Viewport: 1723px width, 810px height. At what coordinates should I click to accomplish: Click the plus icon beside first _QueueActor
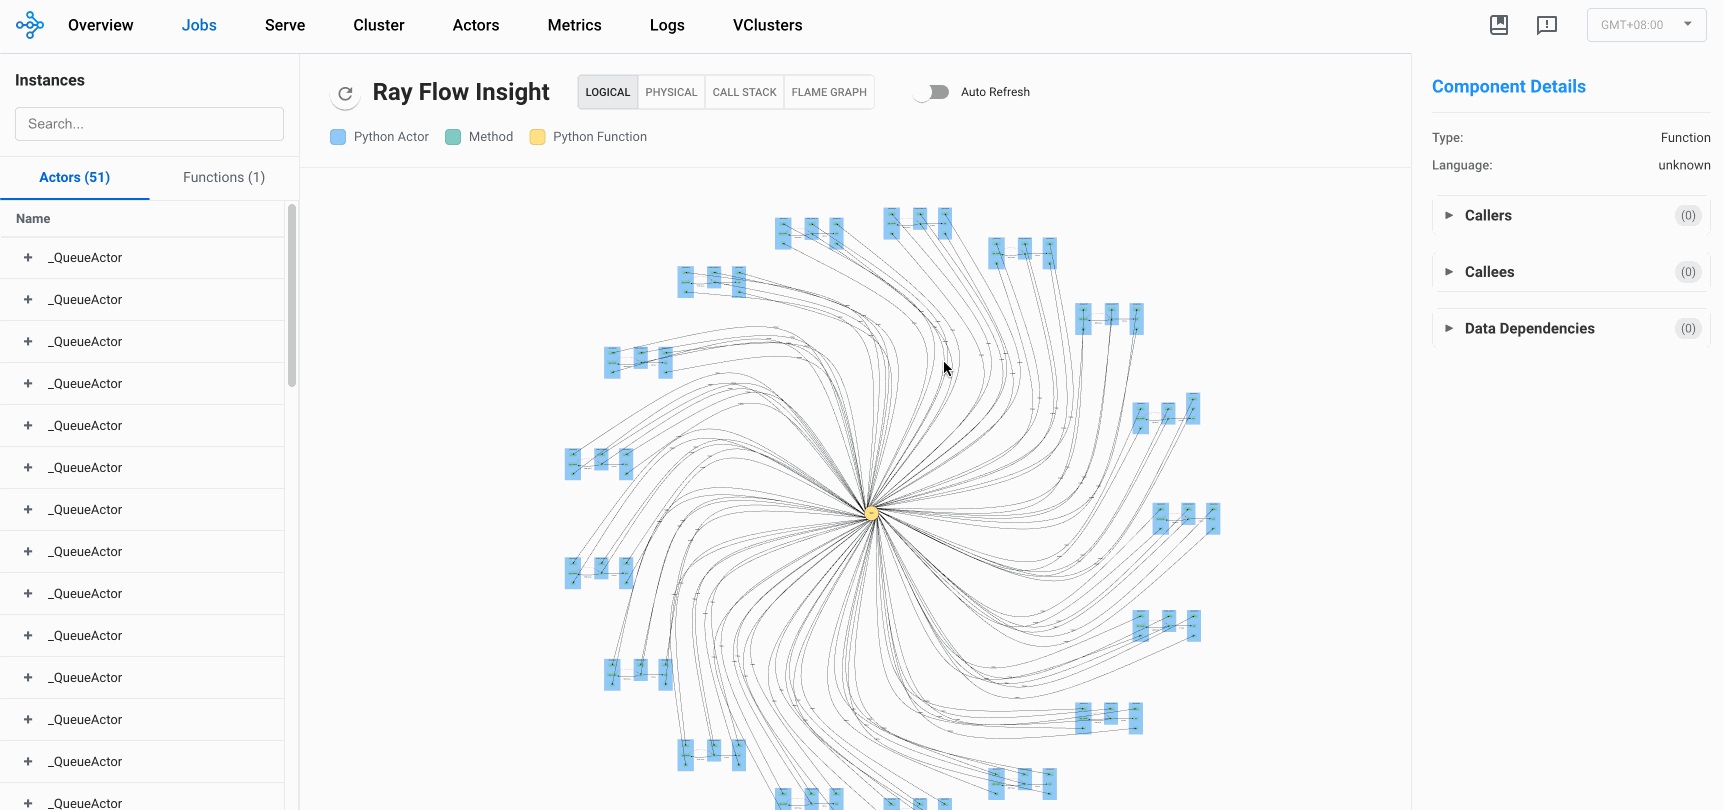click(x=28, y=258)
